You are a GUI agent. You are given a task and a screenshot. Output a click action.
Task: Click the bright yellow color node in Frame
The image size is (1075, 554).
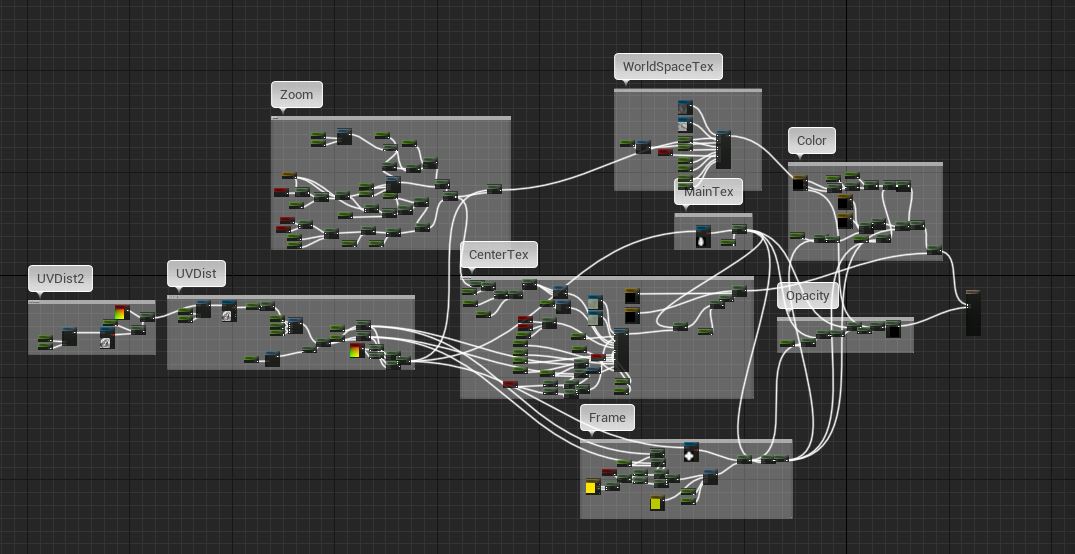tap(591, 488)
